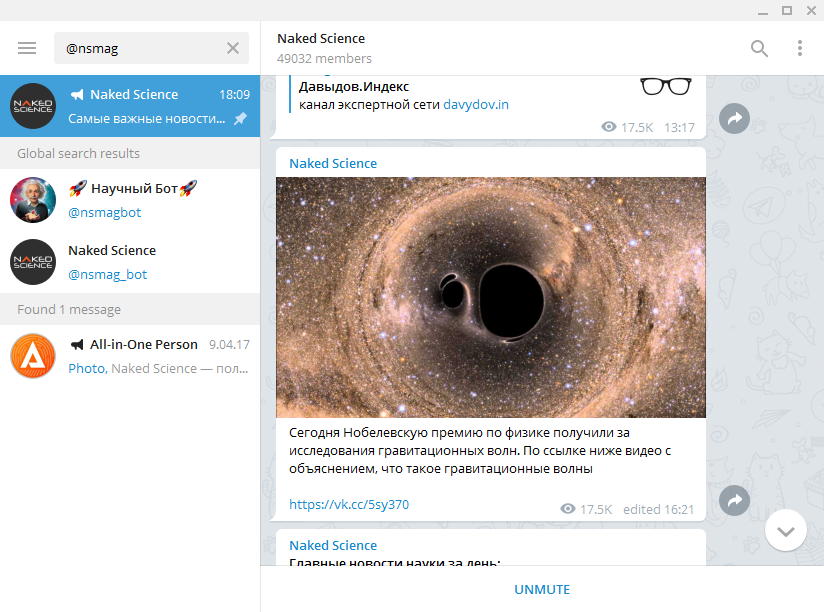The height and width of the screenshot is (612, 824).
Task: Unmute the Naked Science channel
Action: pyautogui.click(x=542, y=589)
